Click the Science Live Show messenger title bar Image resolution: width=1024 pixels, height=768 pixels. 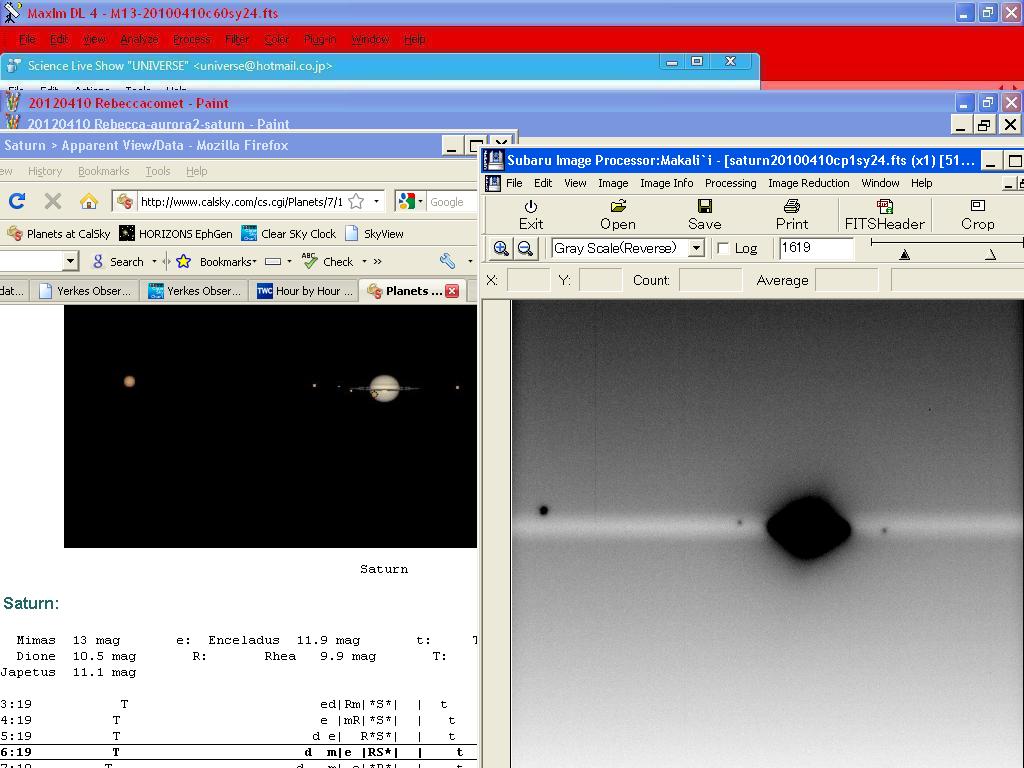click(379, 65)
